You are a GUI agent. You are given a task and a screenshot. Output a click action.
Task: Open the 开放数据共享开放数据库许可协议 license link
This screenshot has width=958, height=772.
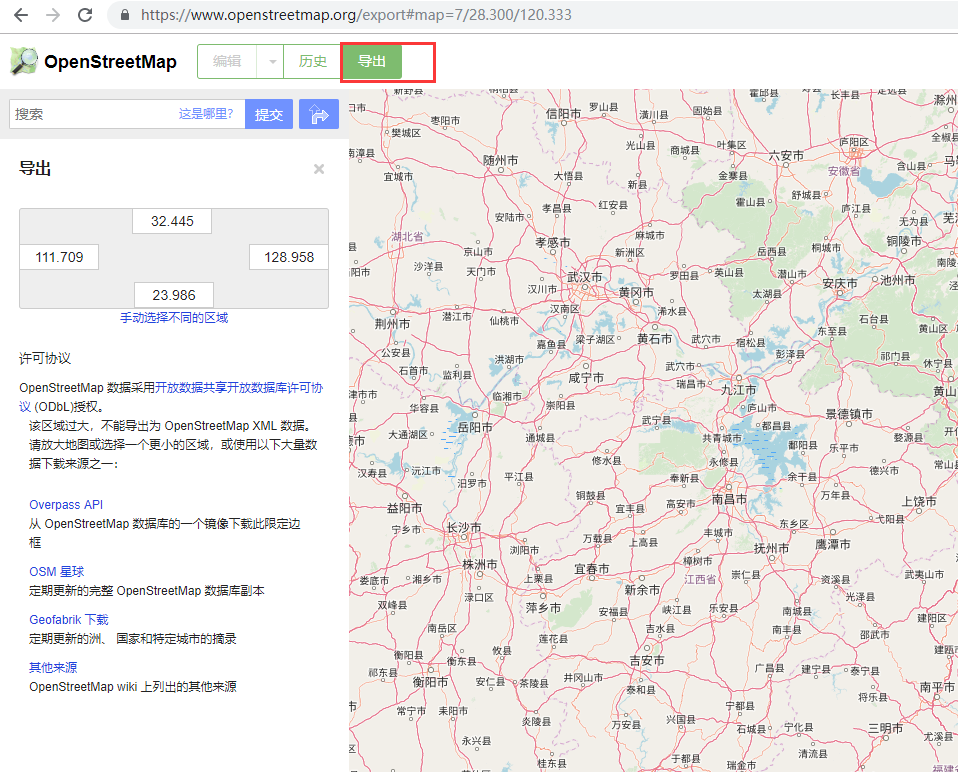click(x=239, y=387)
